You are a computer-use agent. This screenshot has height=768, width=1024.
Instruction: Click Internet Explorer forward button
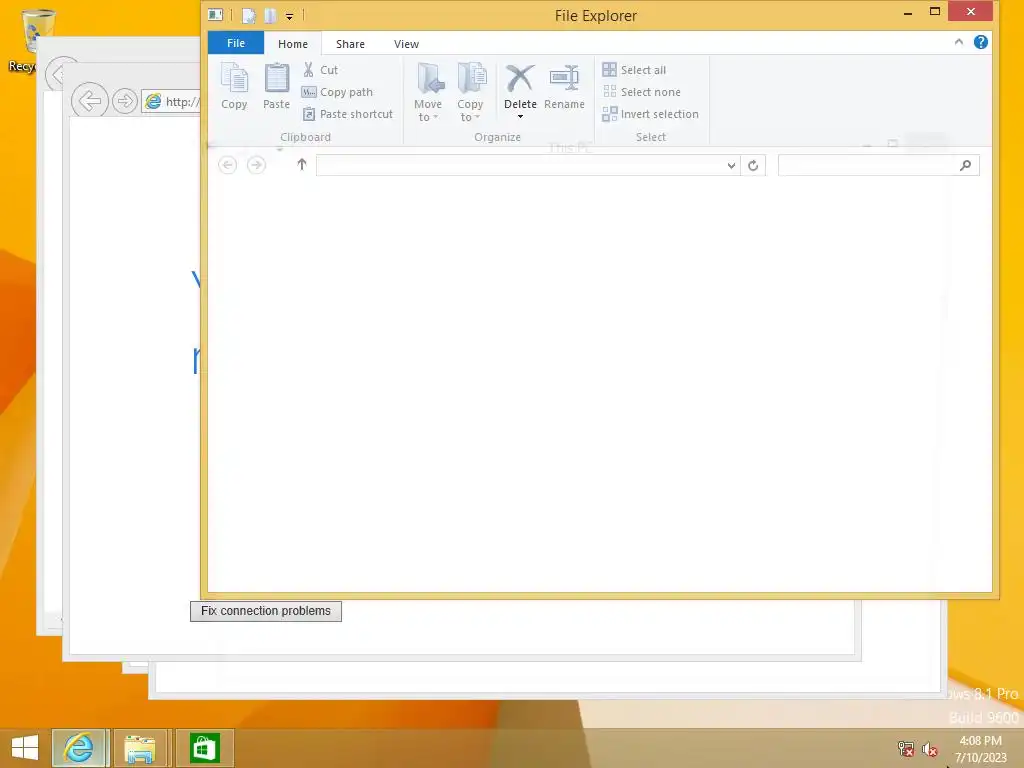tap(125, 101)
